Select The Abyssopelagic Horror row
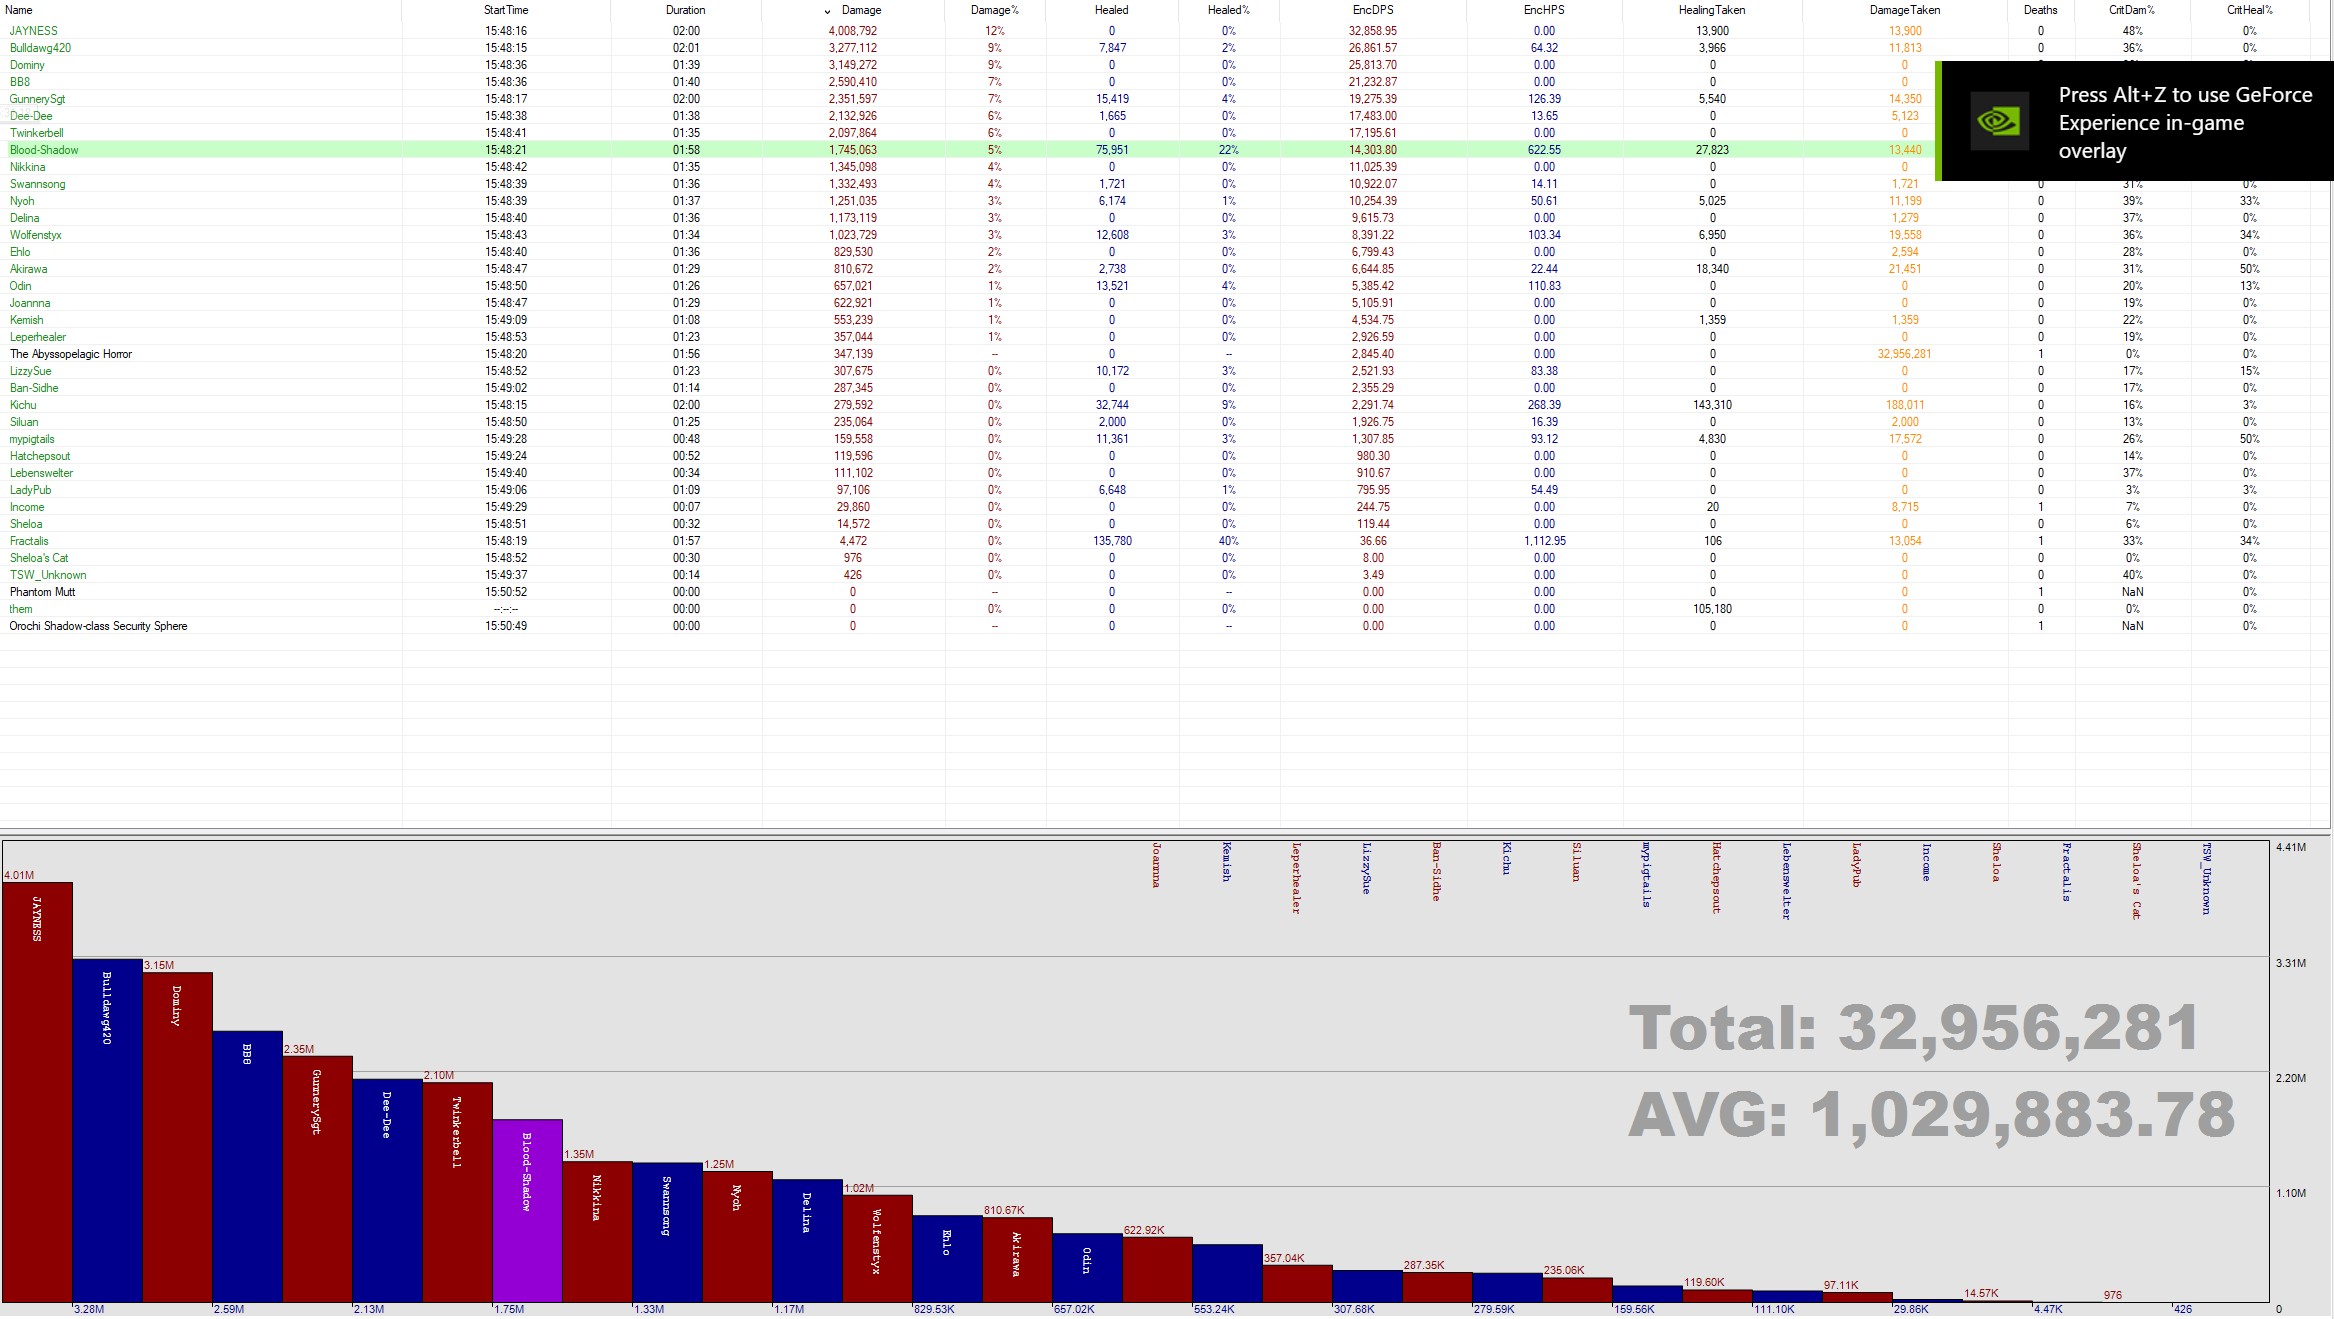 click(71, 354)
